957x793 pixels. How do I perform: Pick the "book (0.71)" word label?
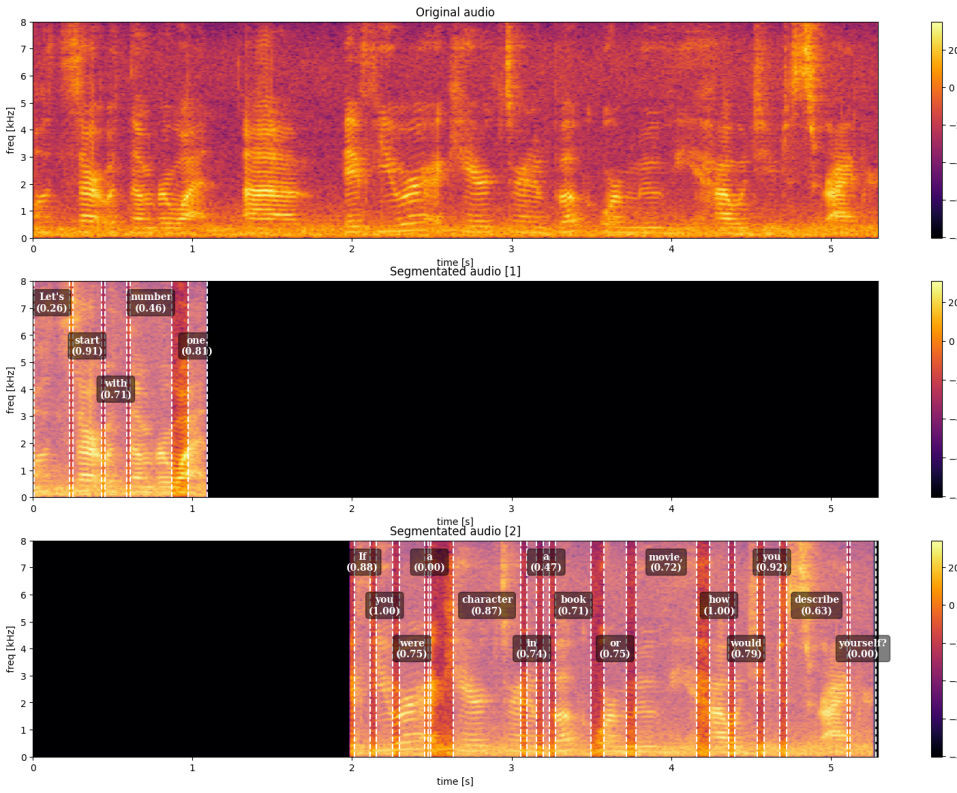pyautogui.click(x=573, y=605)
